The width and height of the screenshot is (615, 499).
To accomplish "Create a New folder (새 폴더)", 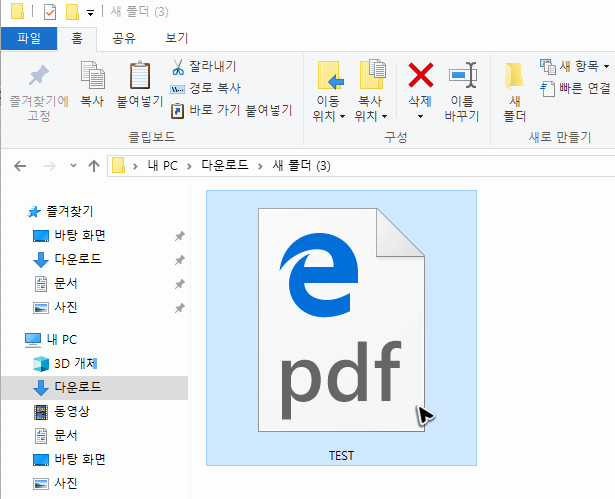I will click(x=515, y=91).
